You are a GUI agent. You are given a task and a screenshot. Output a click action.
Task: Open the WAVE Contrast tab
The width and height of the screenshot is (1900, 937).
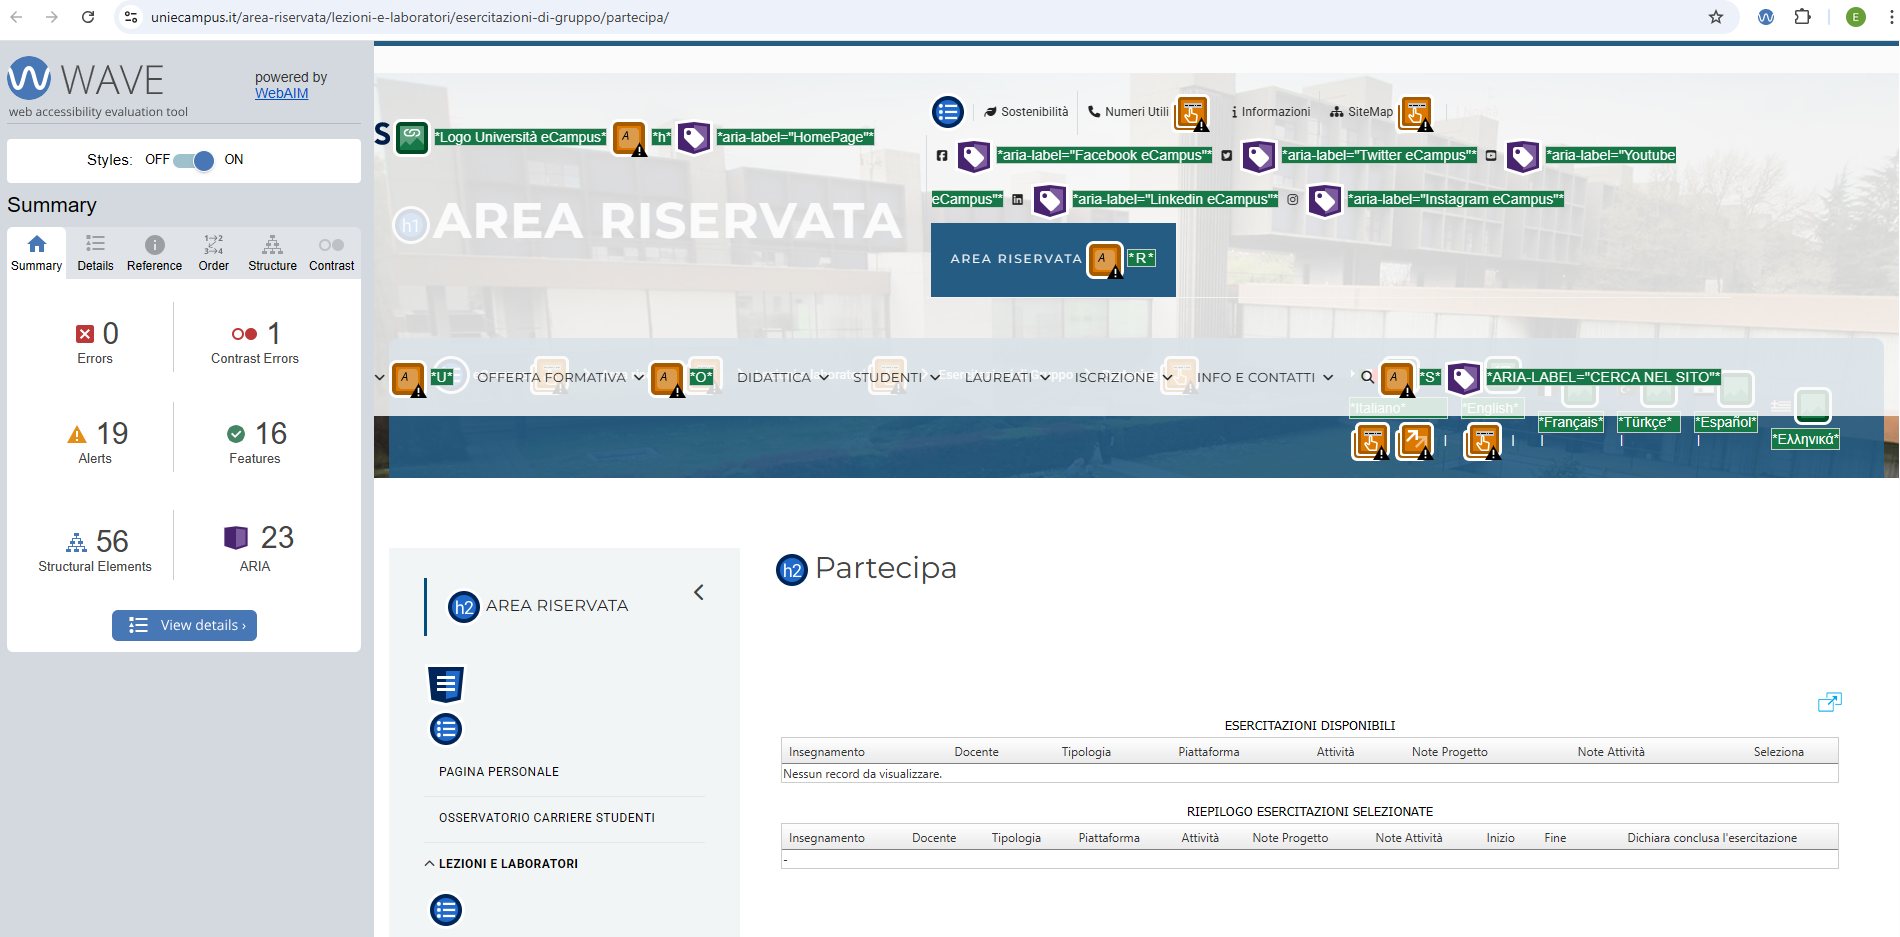[331, 253]
